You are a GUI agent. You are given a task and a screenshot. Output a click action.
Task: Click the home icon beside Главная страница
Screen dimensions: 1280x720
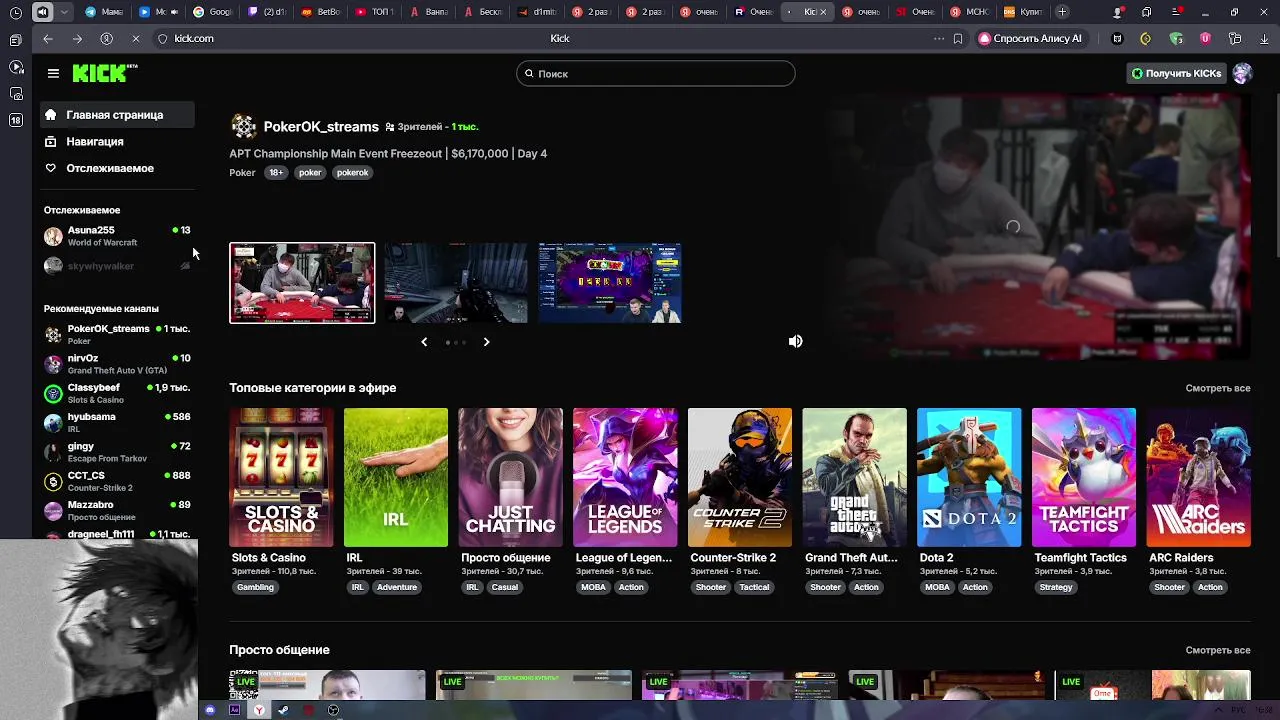(x=50, y=115)
